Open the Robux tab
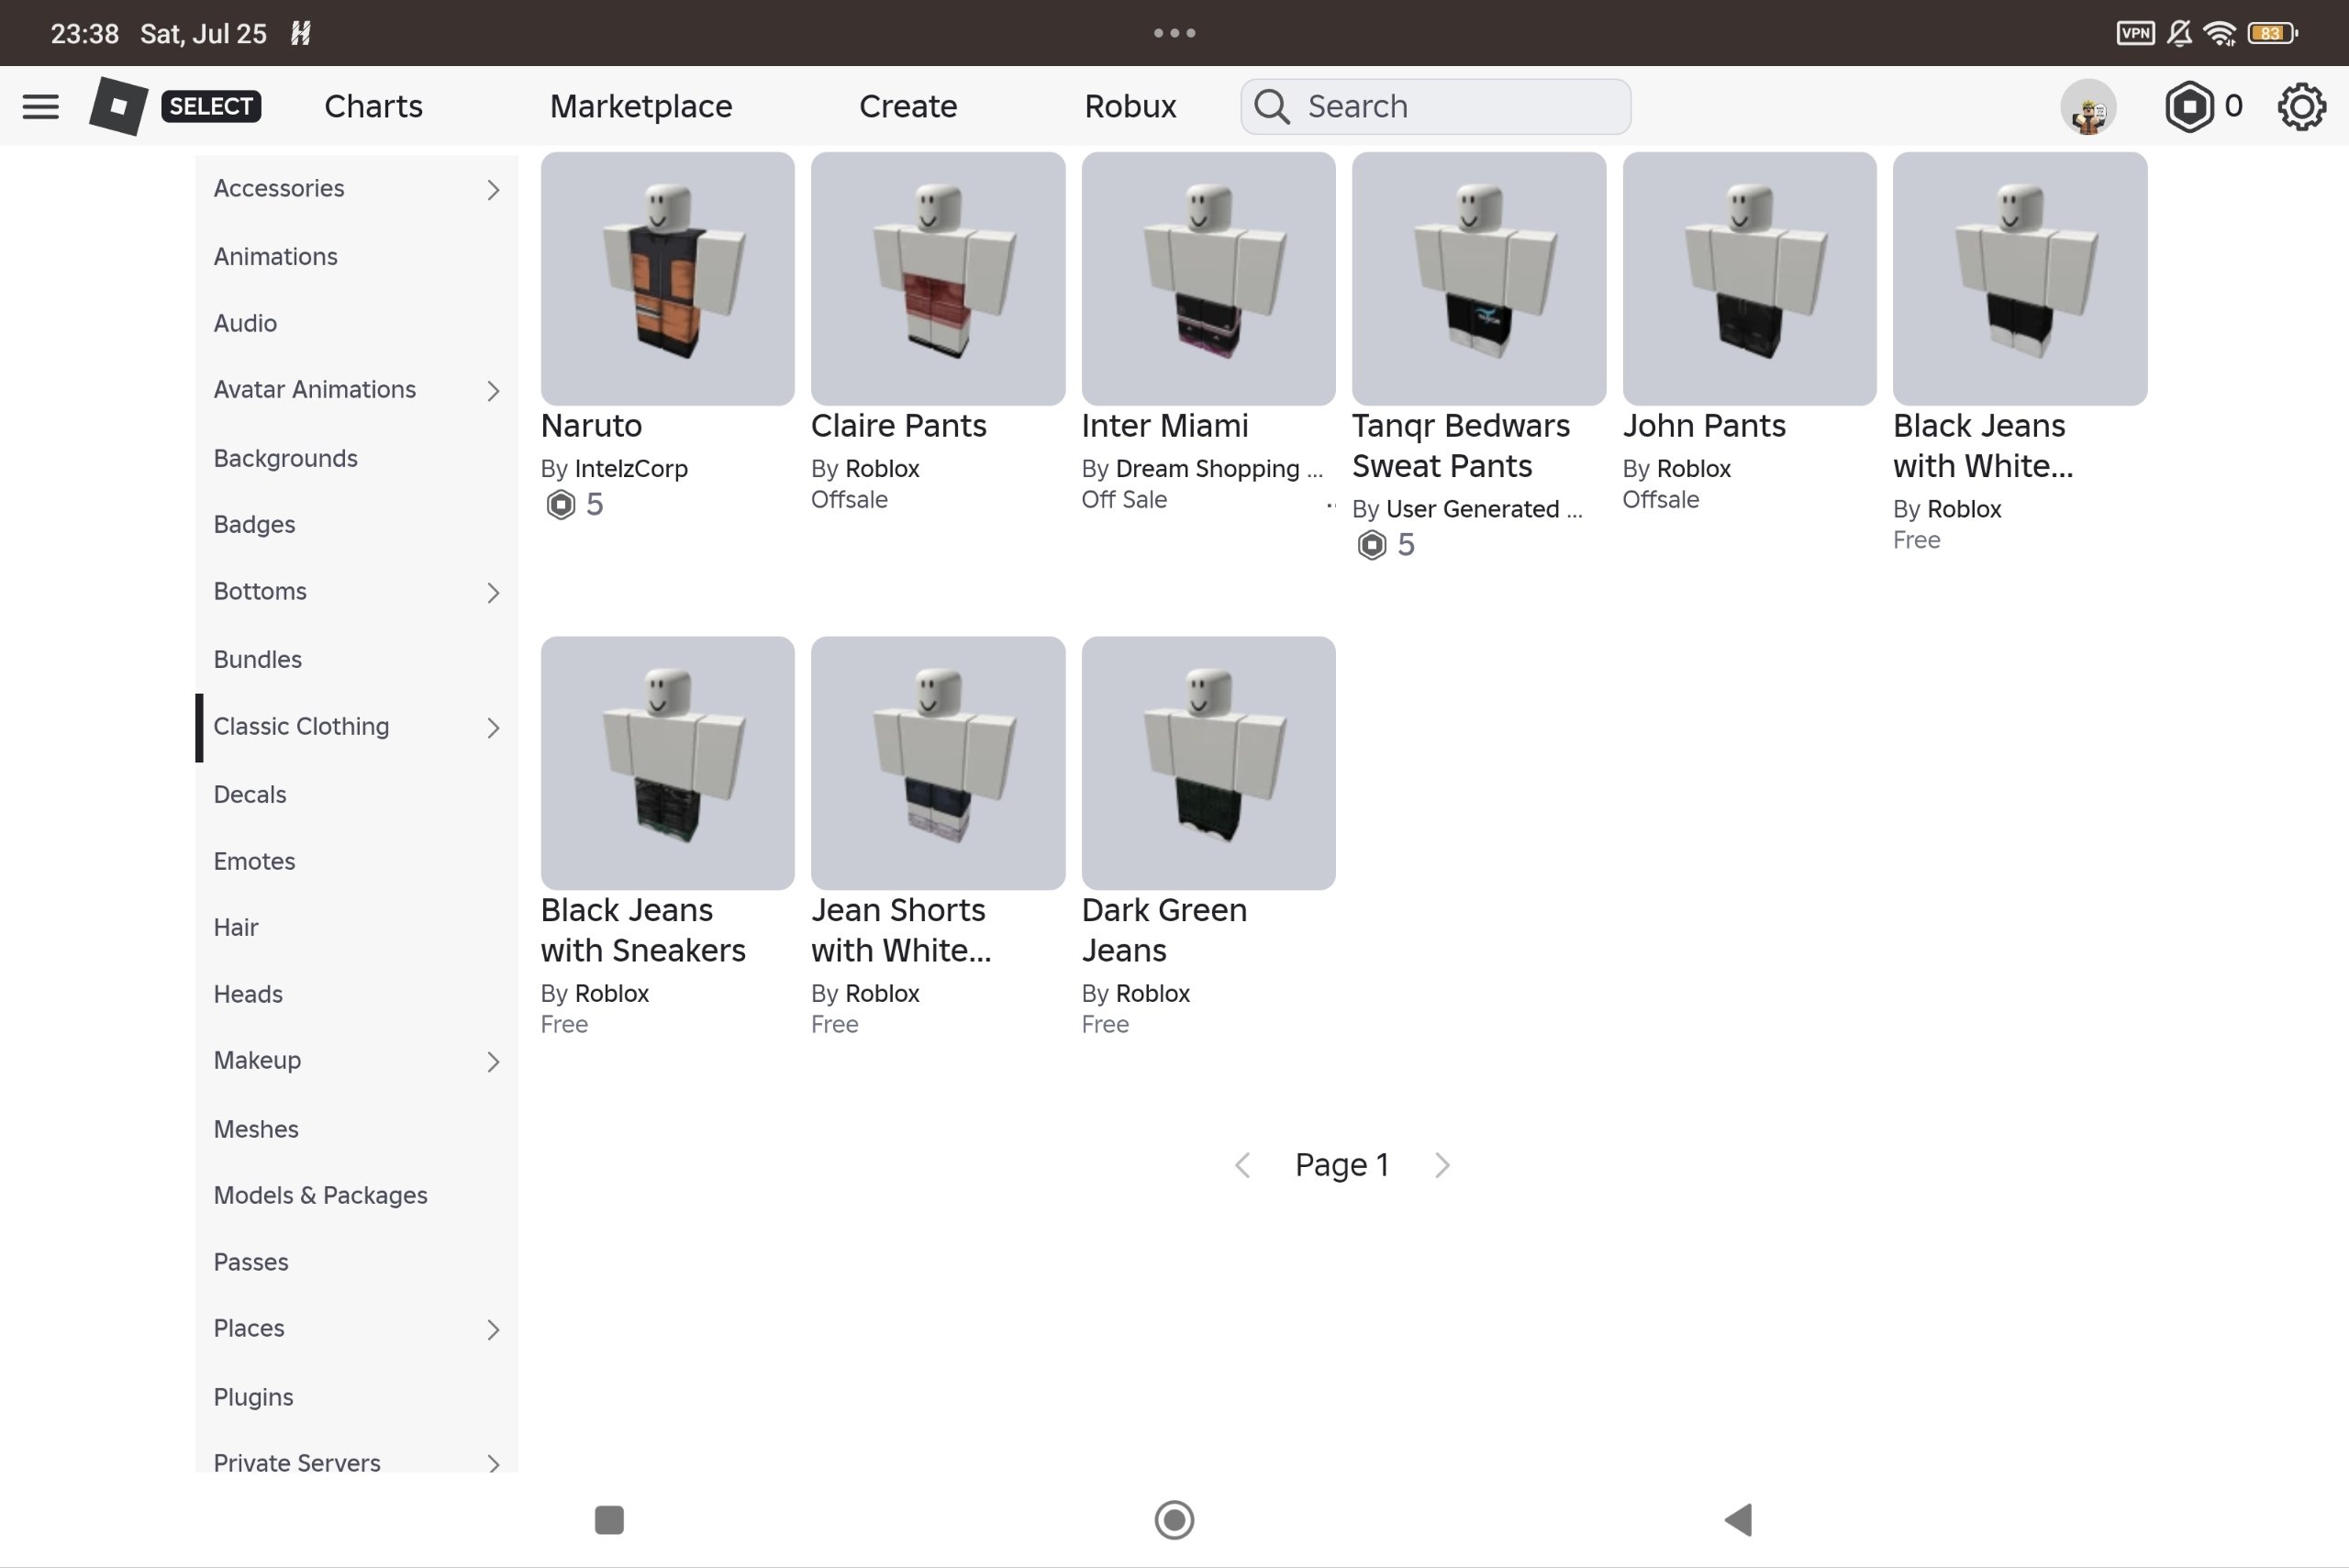Screen dimensions: 2349x1568 tap(1130, 106)
